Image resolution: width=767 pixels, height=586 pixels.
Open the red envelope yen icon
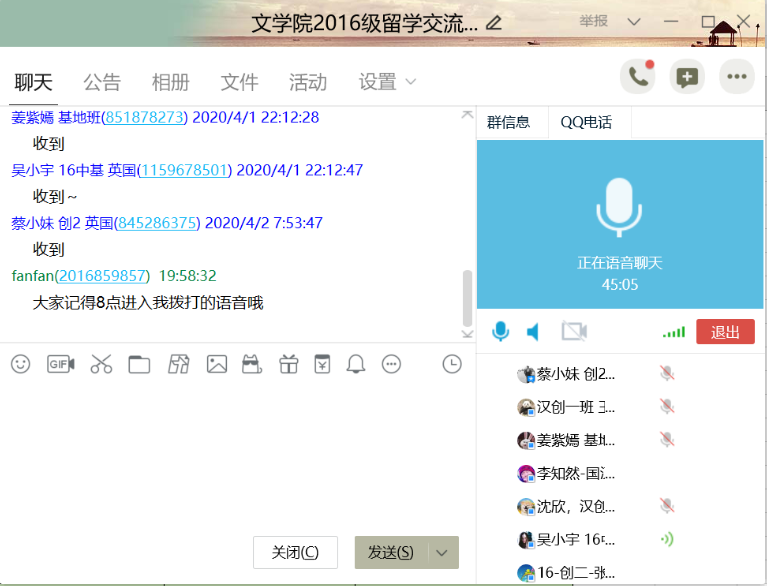click(322, 364)
